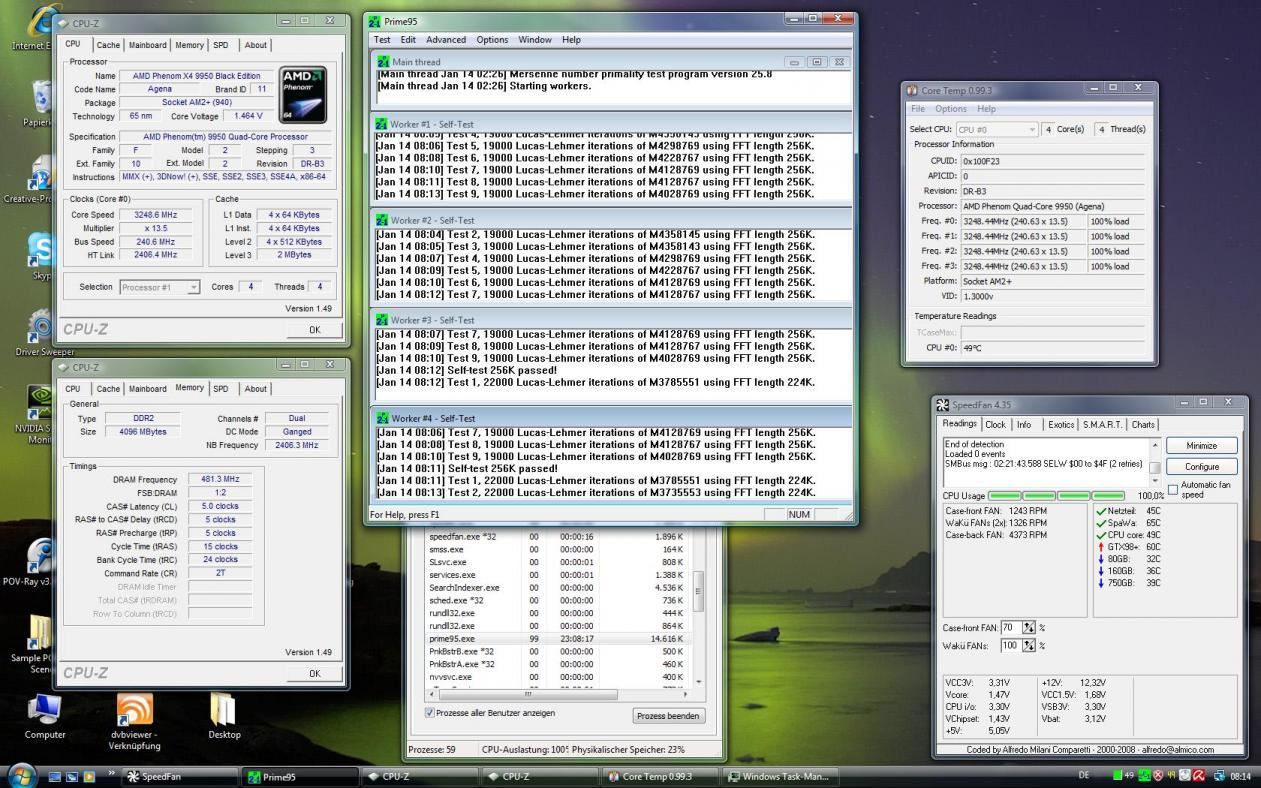
Task: Select the SearchIndexer.exe process row
Action: pyautogui.click(x=558, y=588)
